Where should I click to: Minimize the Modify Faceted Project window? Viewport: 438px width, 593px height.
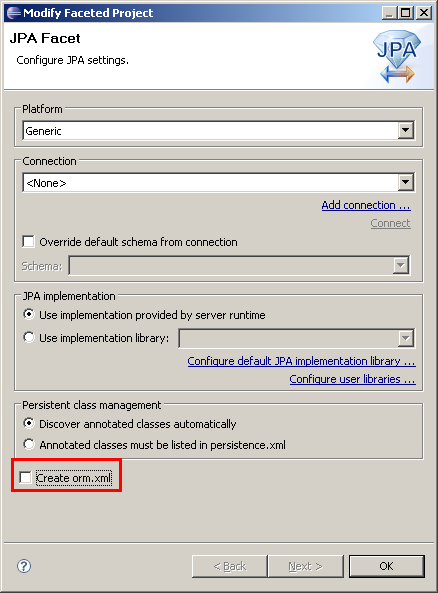(x=390, y=13)
